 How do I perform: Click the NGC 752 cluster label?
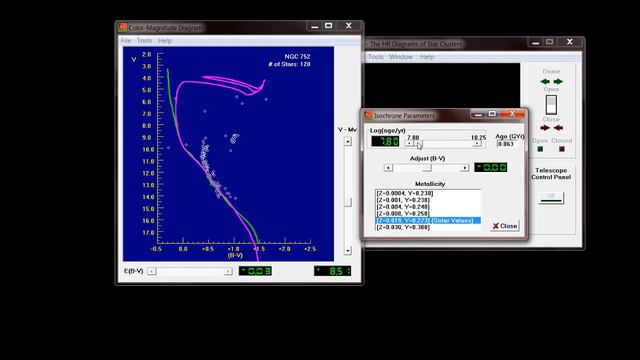(297, 57)
